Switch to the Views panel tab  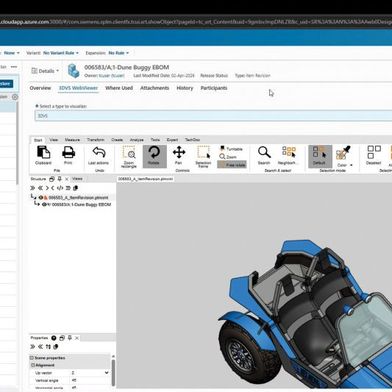point(77,179)
